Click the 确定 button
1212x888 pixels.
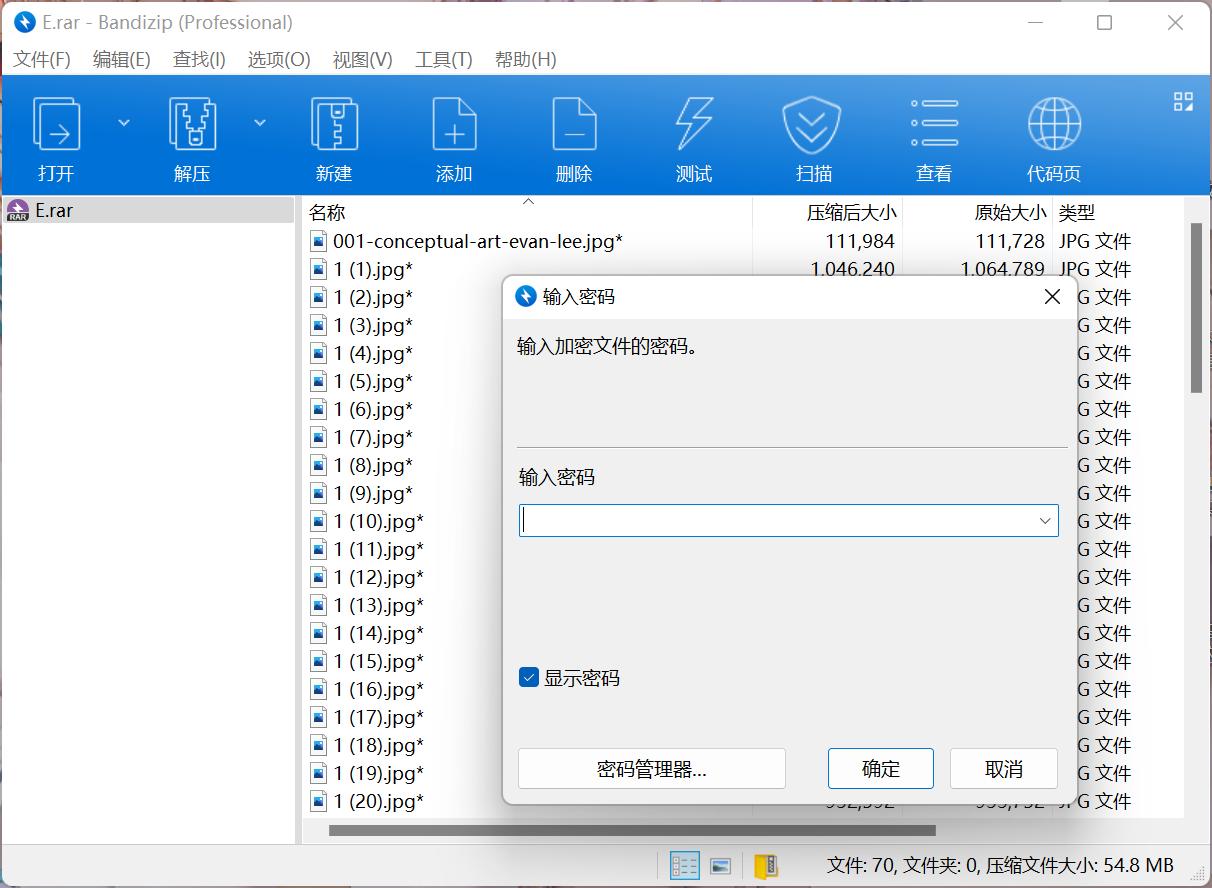point(881,768)
